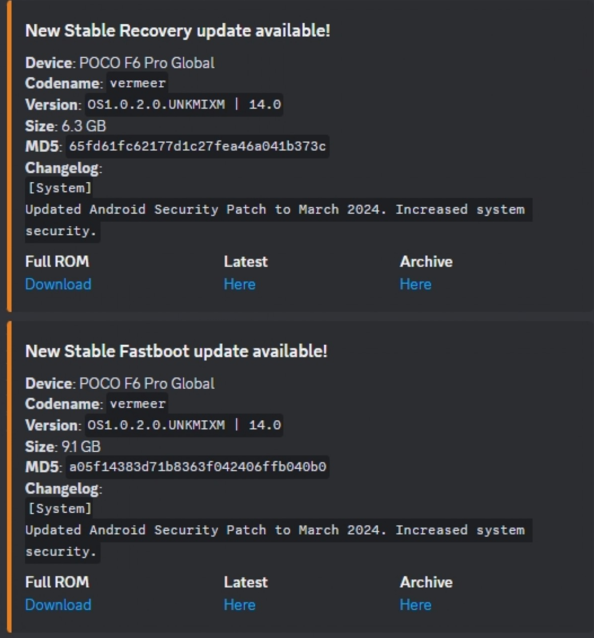Select the Fastboot update codename 'vermeer'
The width and height of the screenshot is (594, 638).
pyautogui.click(x=138, y=404)
